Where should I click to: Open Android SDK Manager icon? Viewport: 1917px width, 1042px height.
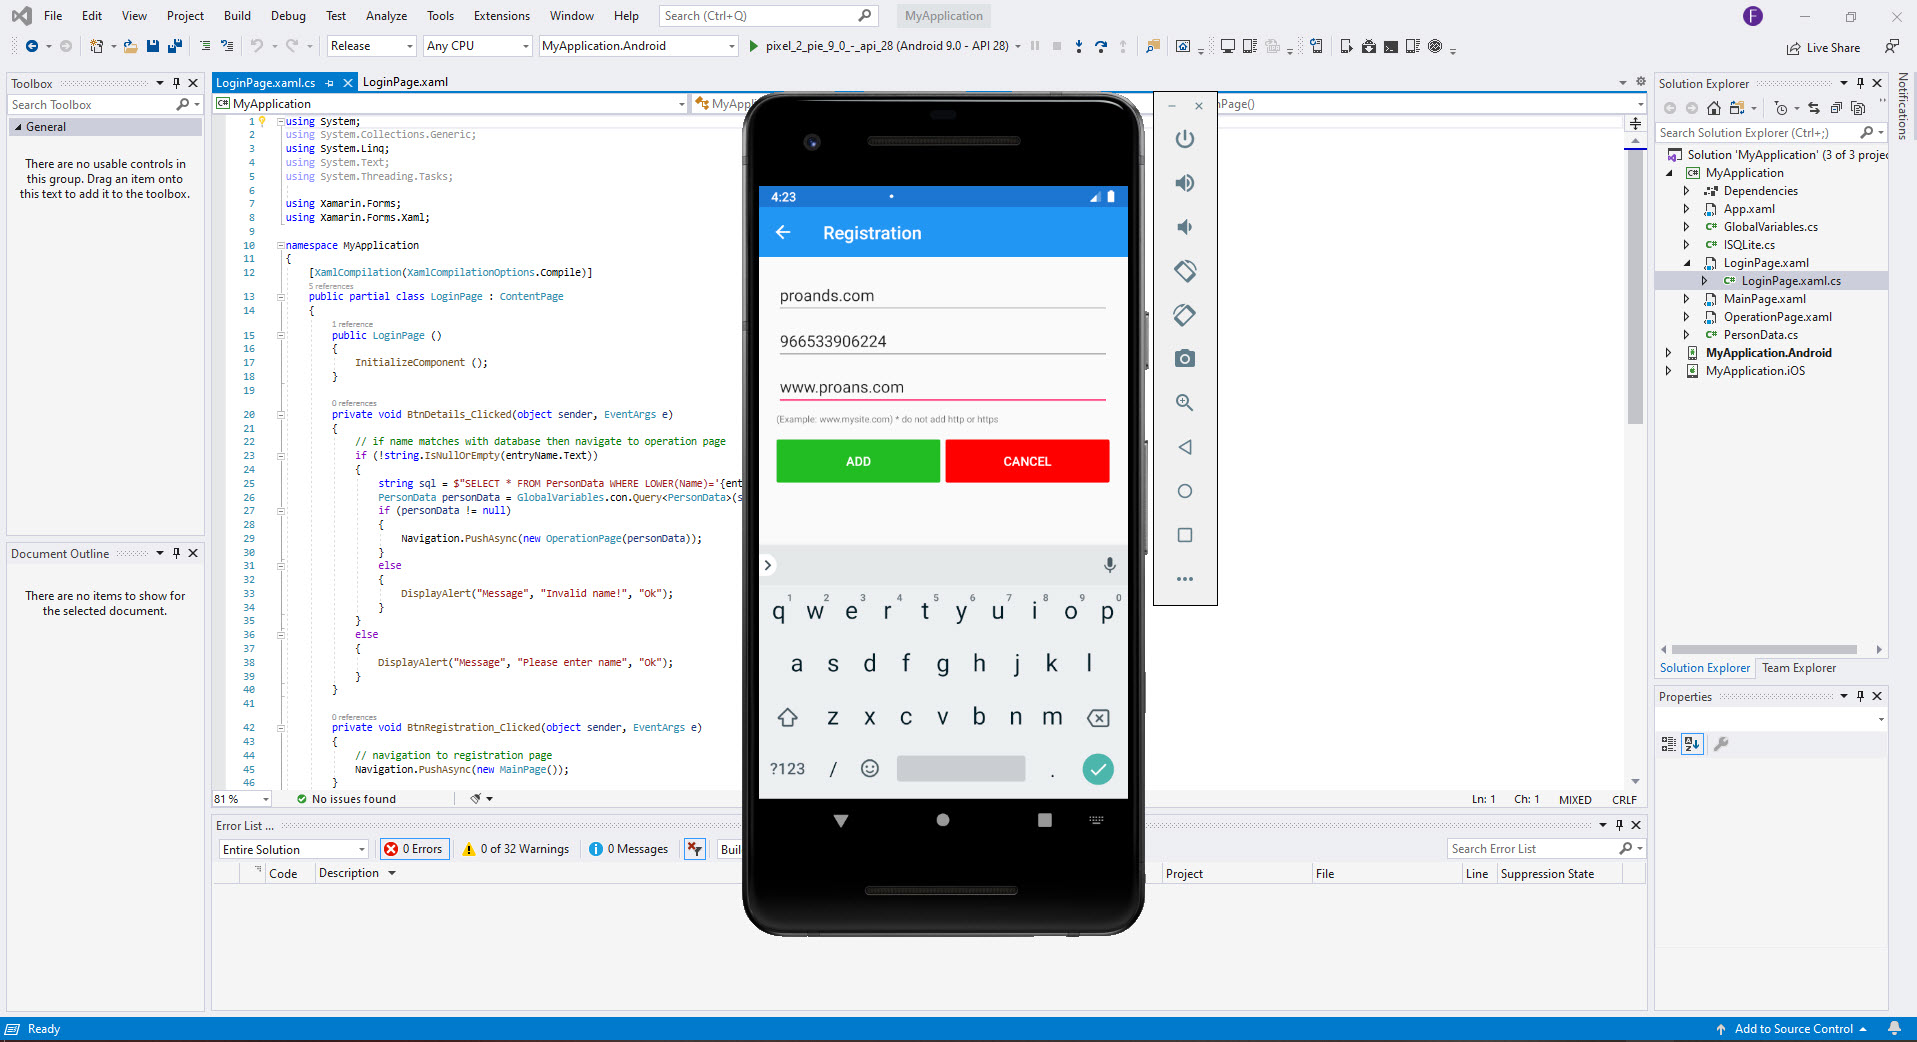click(1368, 46)
